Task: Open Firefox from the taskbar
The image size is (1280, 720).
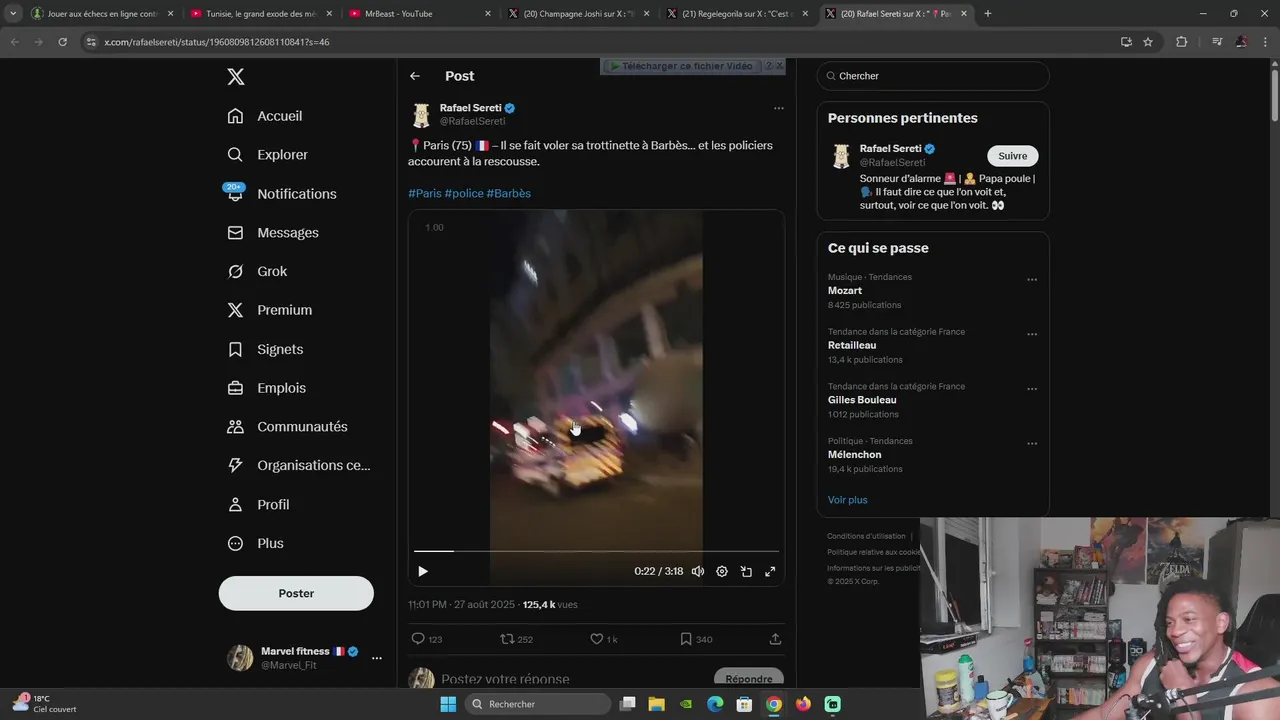Action: click(803, 704)
